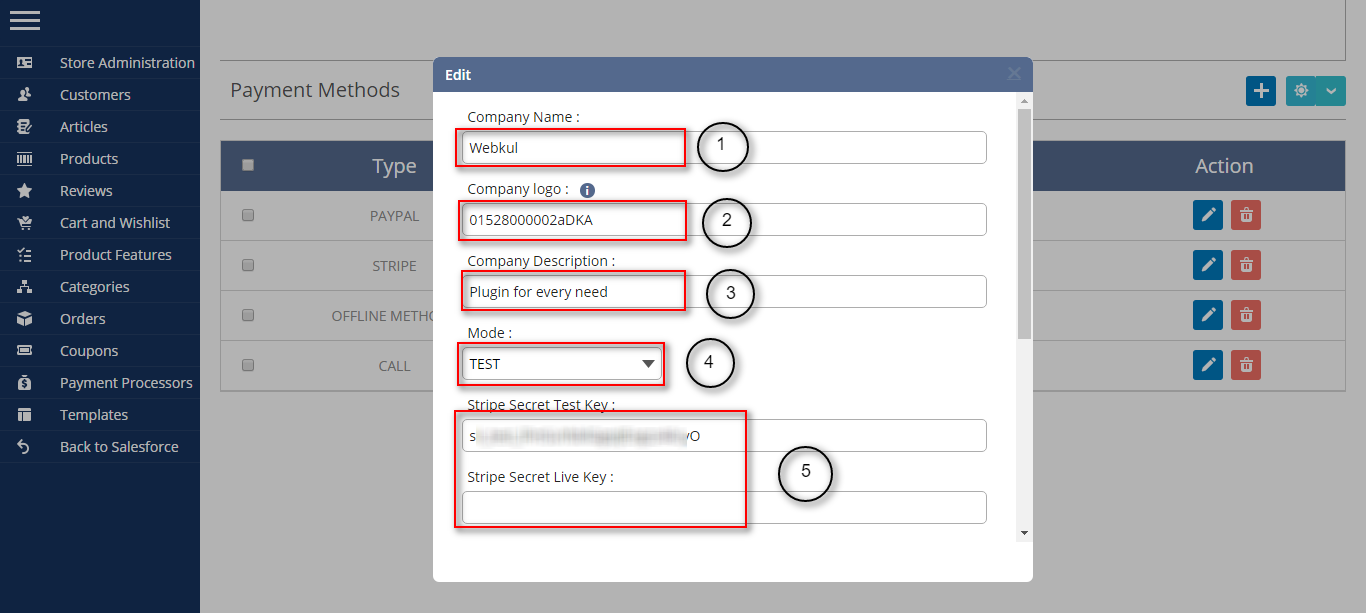
Task: Delete the STRIPE payment method
Action: 1246,265
